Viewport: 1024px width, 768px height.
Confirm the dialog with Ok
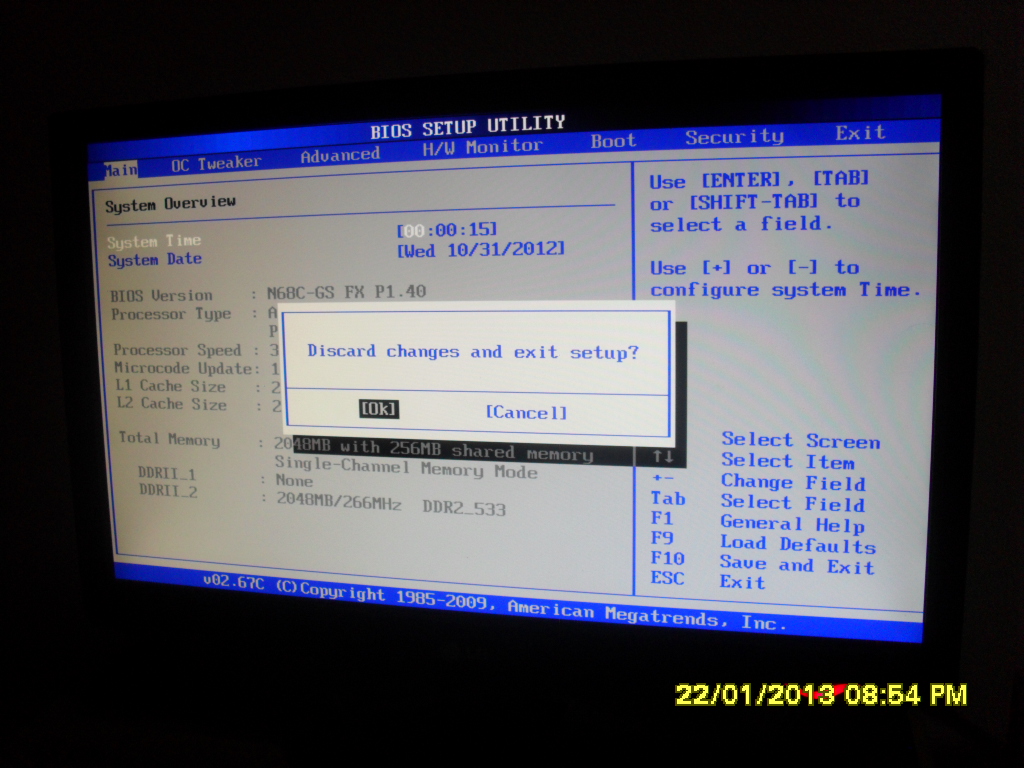click(x=379, y=409)
